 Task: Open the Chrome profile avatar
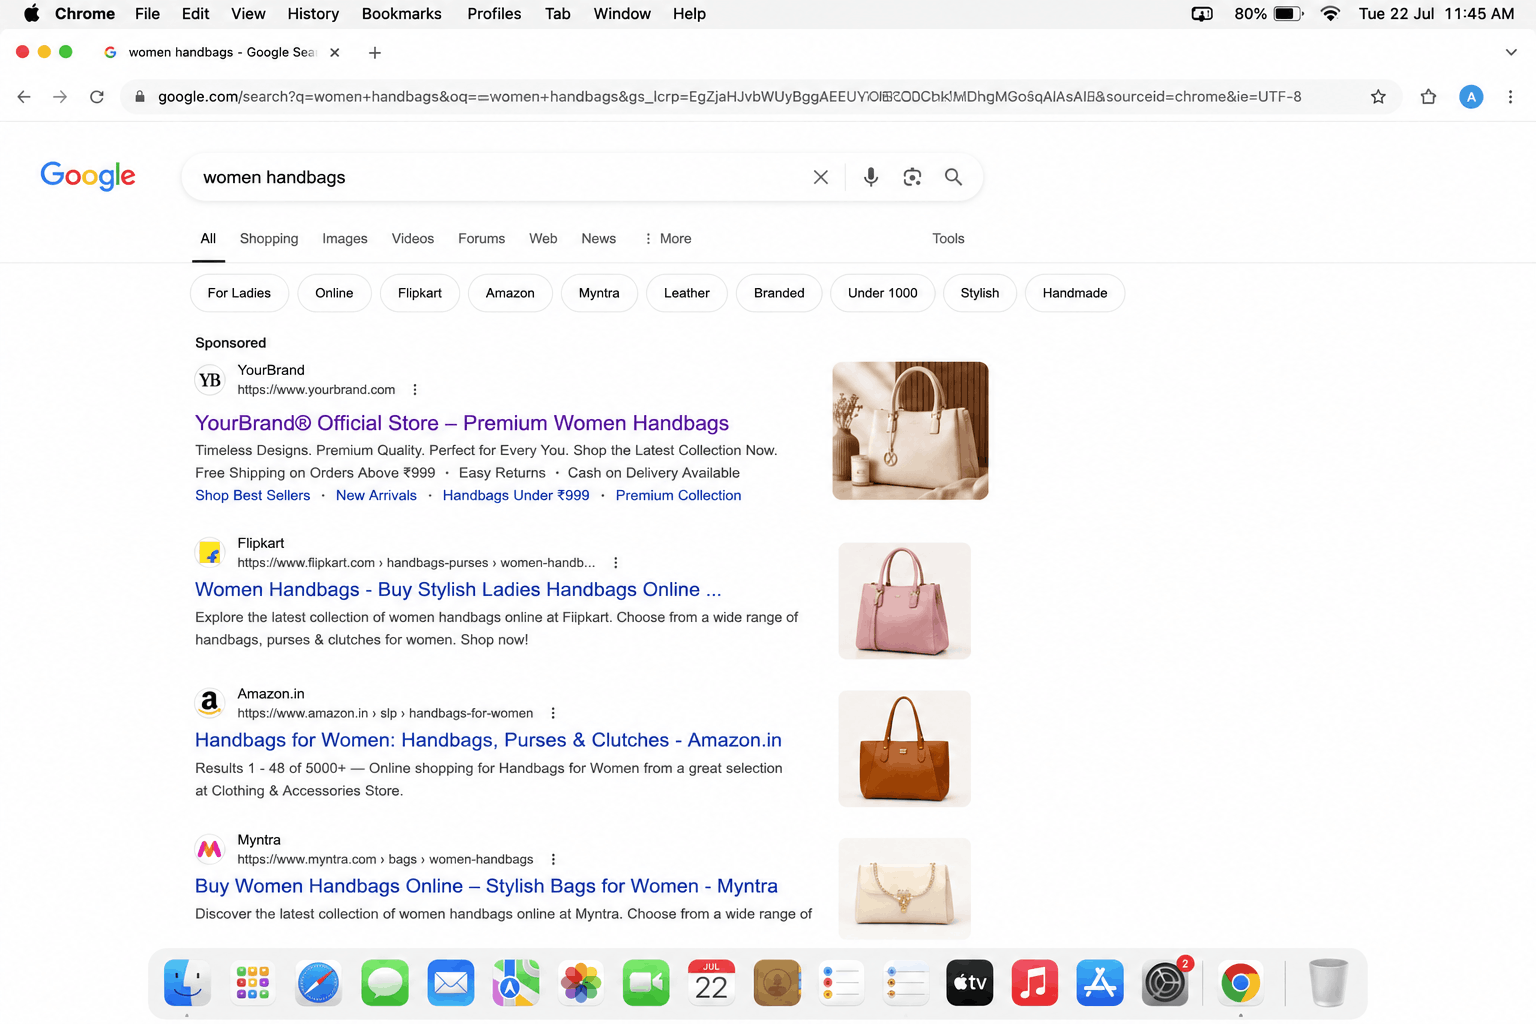pyautogui.click(x=1471, y=97)
